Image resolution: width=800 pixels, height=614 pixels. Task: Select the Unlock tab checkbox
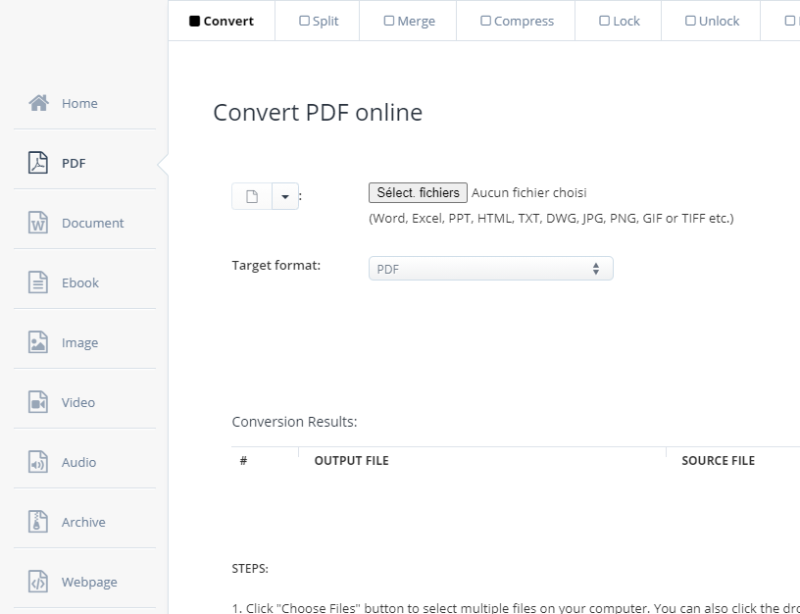pos(690,21)
